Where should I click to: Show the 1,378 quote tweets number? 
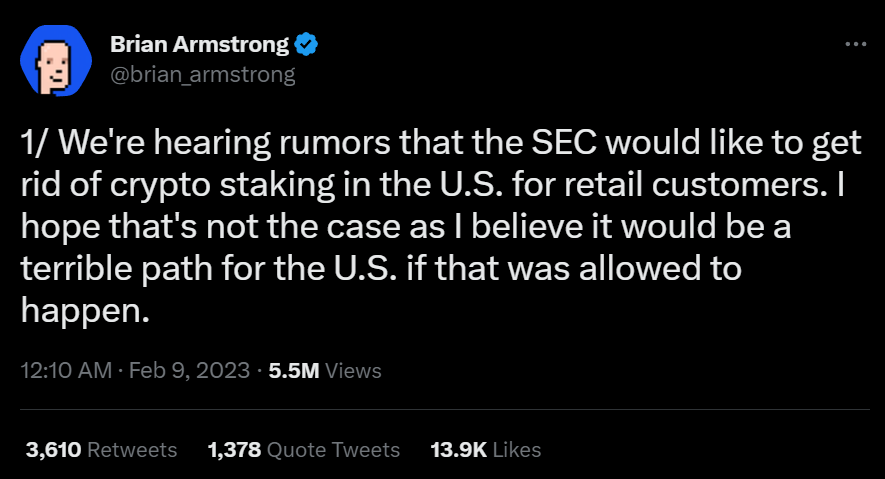(x=234, y=450)
